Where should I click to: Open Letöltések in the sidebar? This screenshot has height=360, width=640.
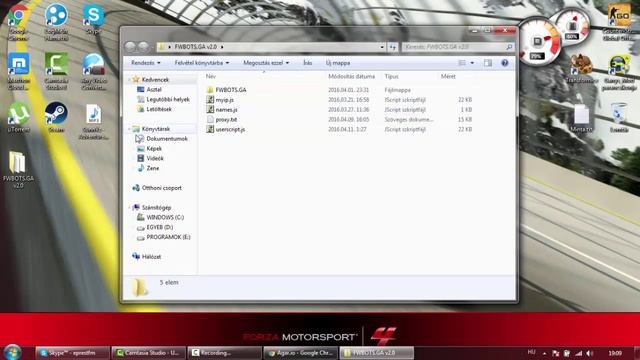pyautogui.click(x=159, y=109)
